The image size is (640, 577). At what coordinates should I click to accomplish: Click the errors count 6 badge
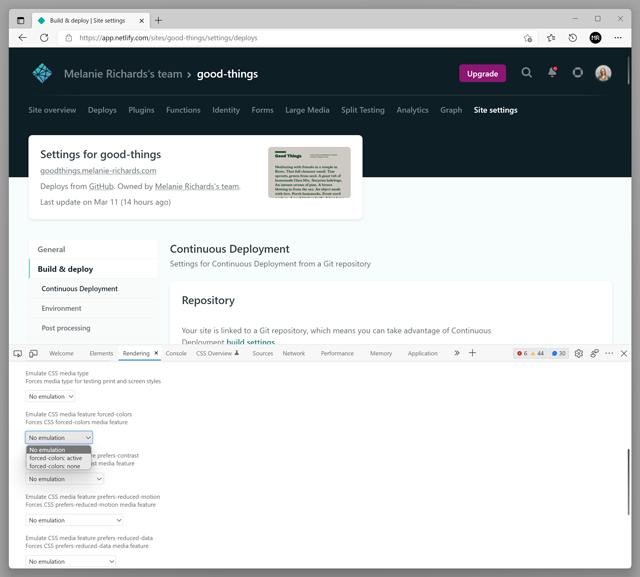coord(522,353)
